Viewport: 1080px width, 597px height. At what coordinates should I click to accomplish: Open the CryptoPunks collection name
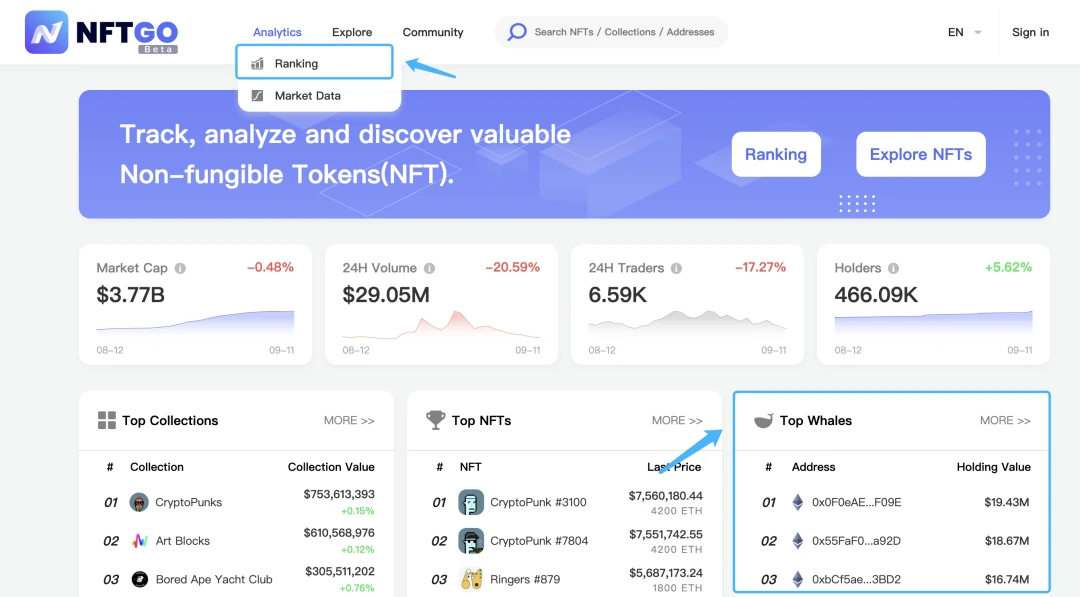(188, 502)
